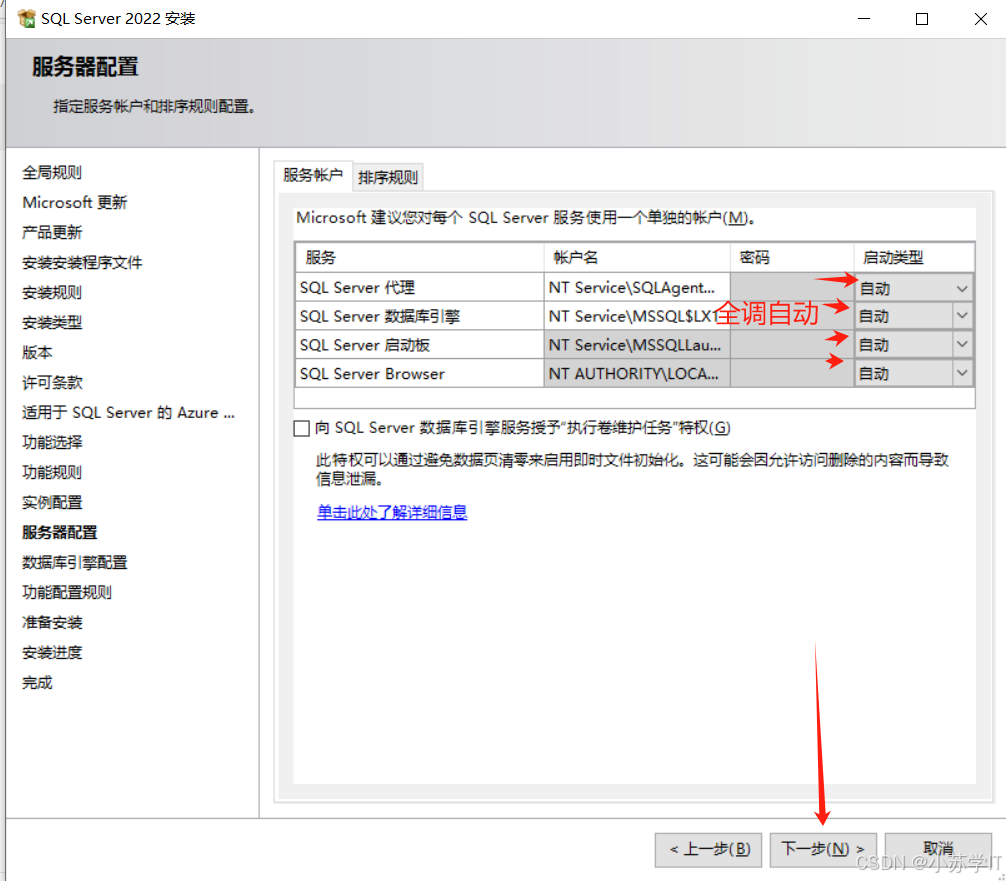The image size is (1006, 881).
Task: Select the account name cell for SQL Server 数据库引擎
Action: [637, 316]
